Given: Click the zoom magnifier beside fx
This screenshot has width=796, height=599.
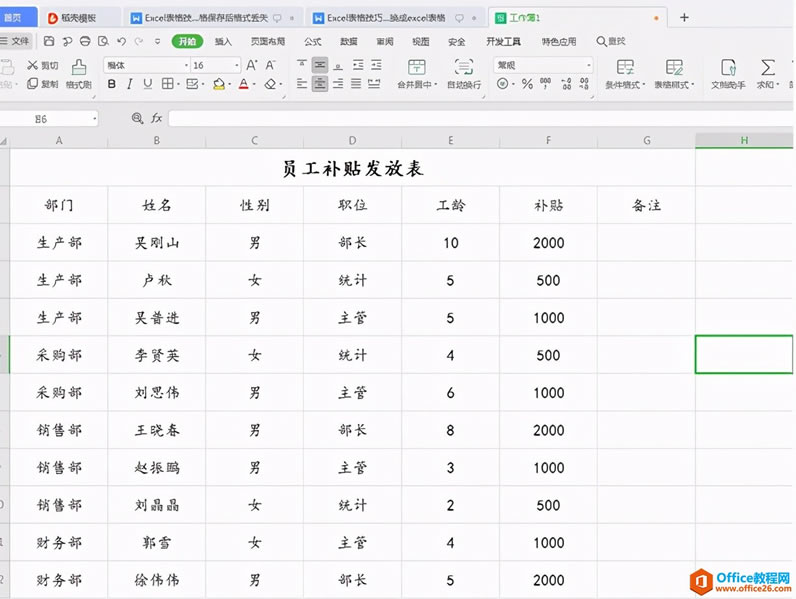Looking at the screenshot, I should 137,118.
